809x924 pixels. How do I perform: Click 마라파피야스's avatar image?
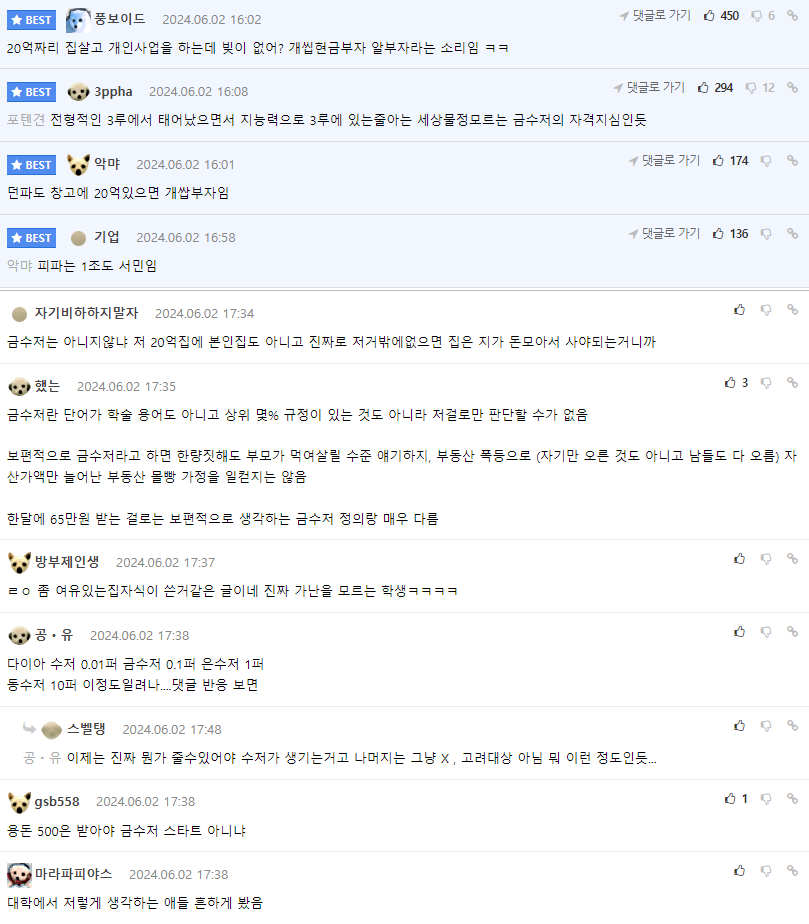pyautogui.click(x=19, y=874)
